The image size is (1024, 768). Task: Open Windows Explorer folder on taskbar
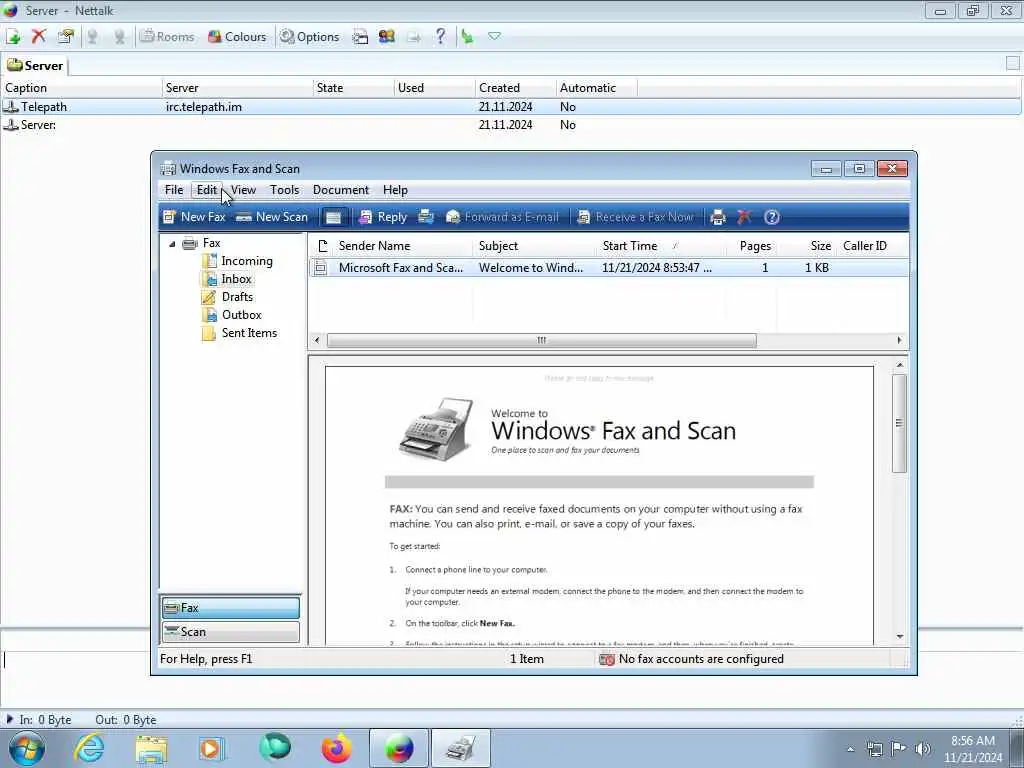(x=151, y=748)
